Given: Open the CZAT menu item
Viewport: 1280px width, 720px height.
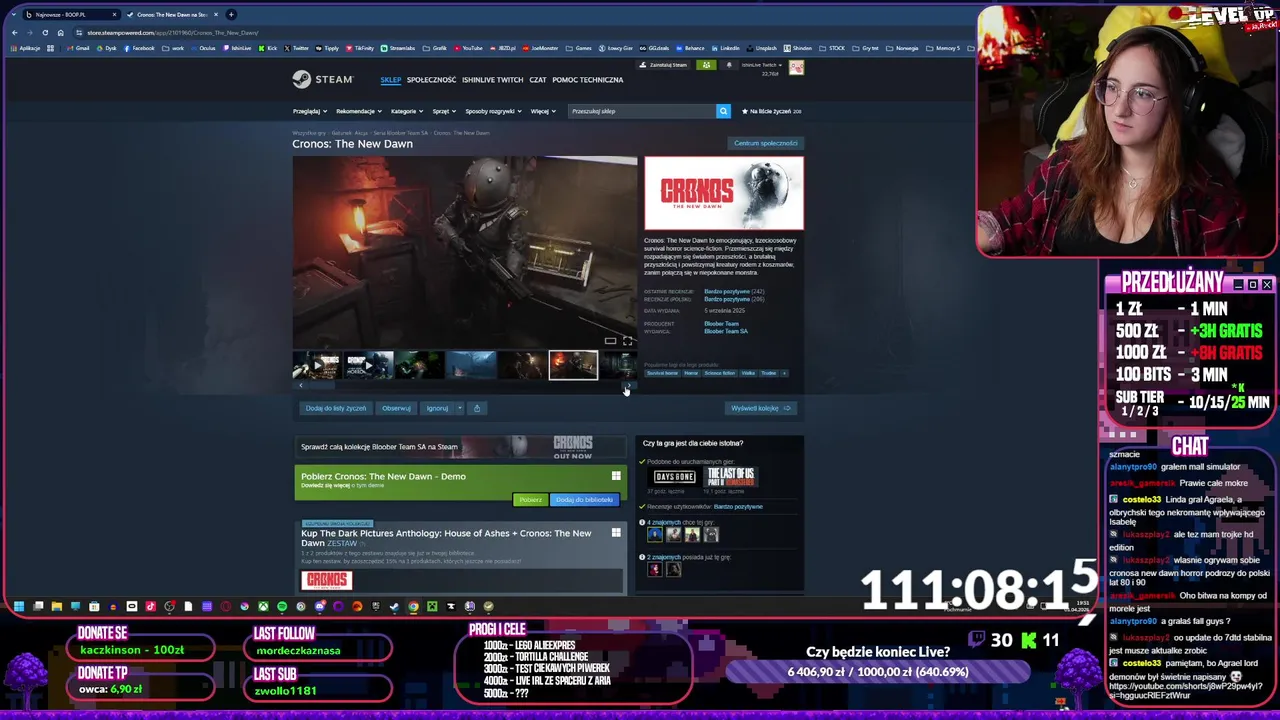Looking at the screenshot, I should click(x=538, y=80).
